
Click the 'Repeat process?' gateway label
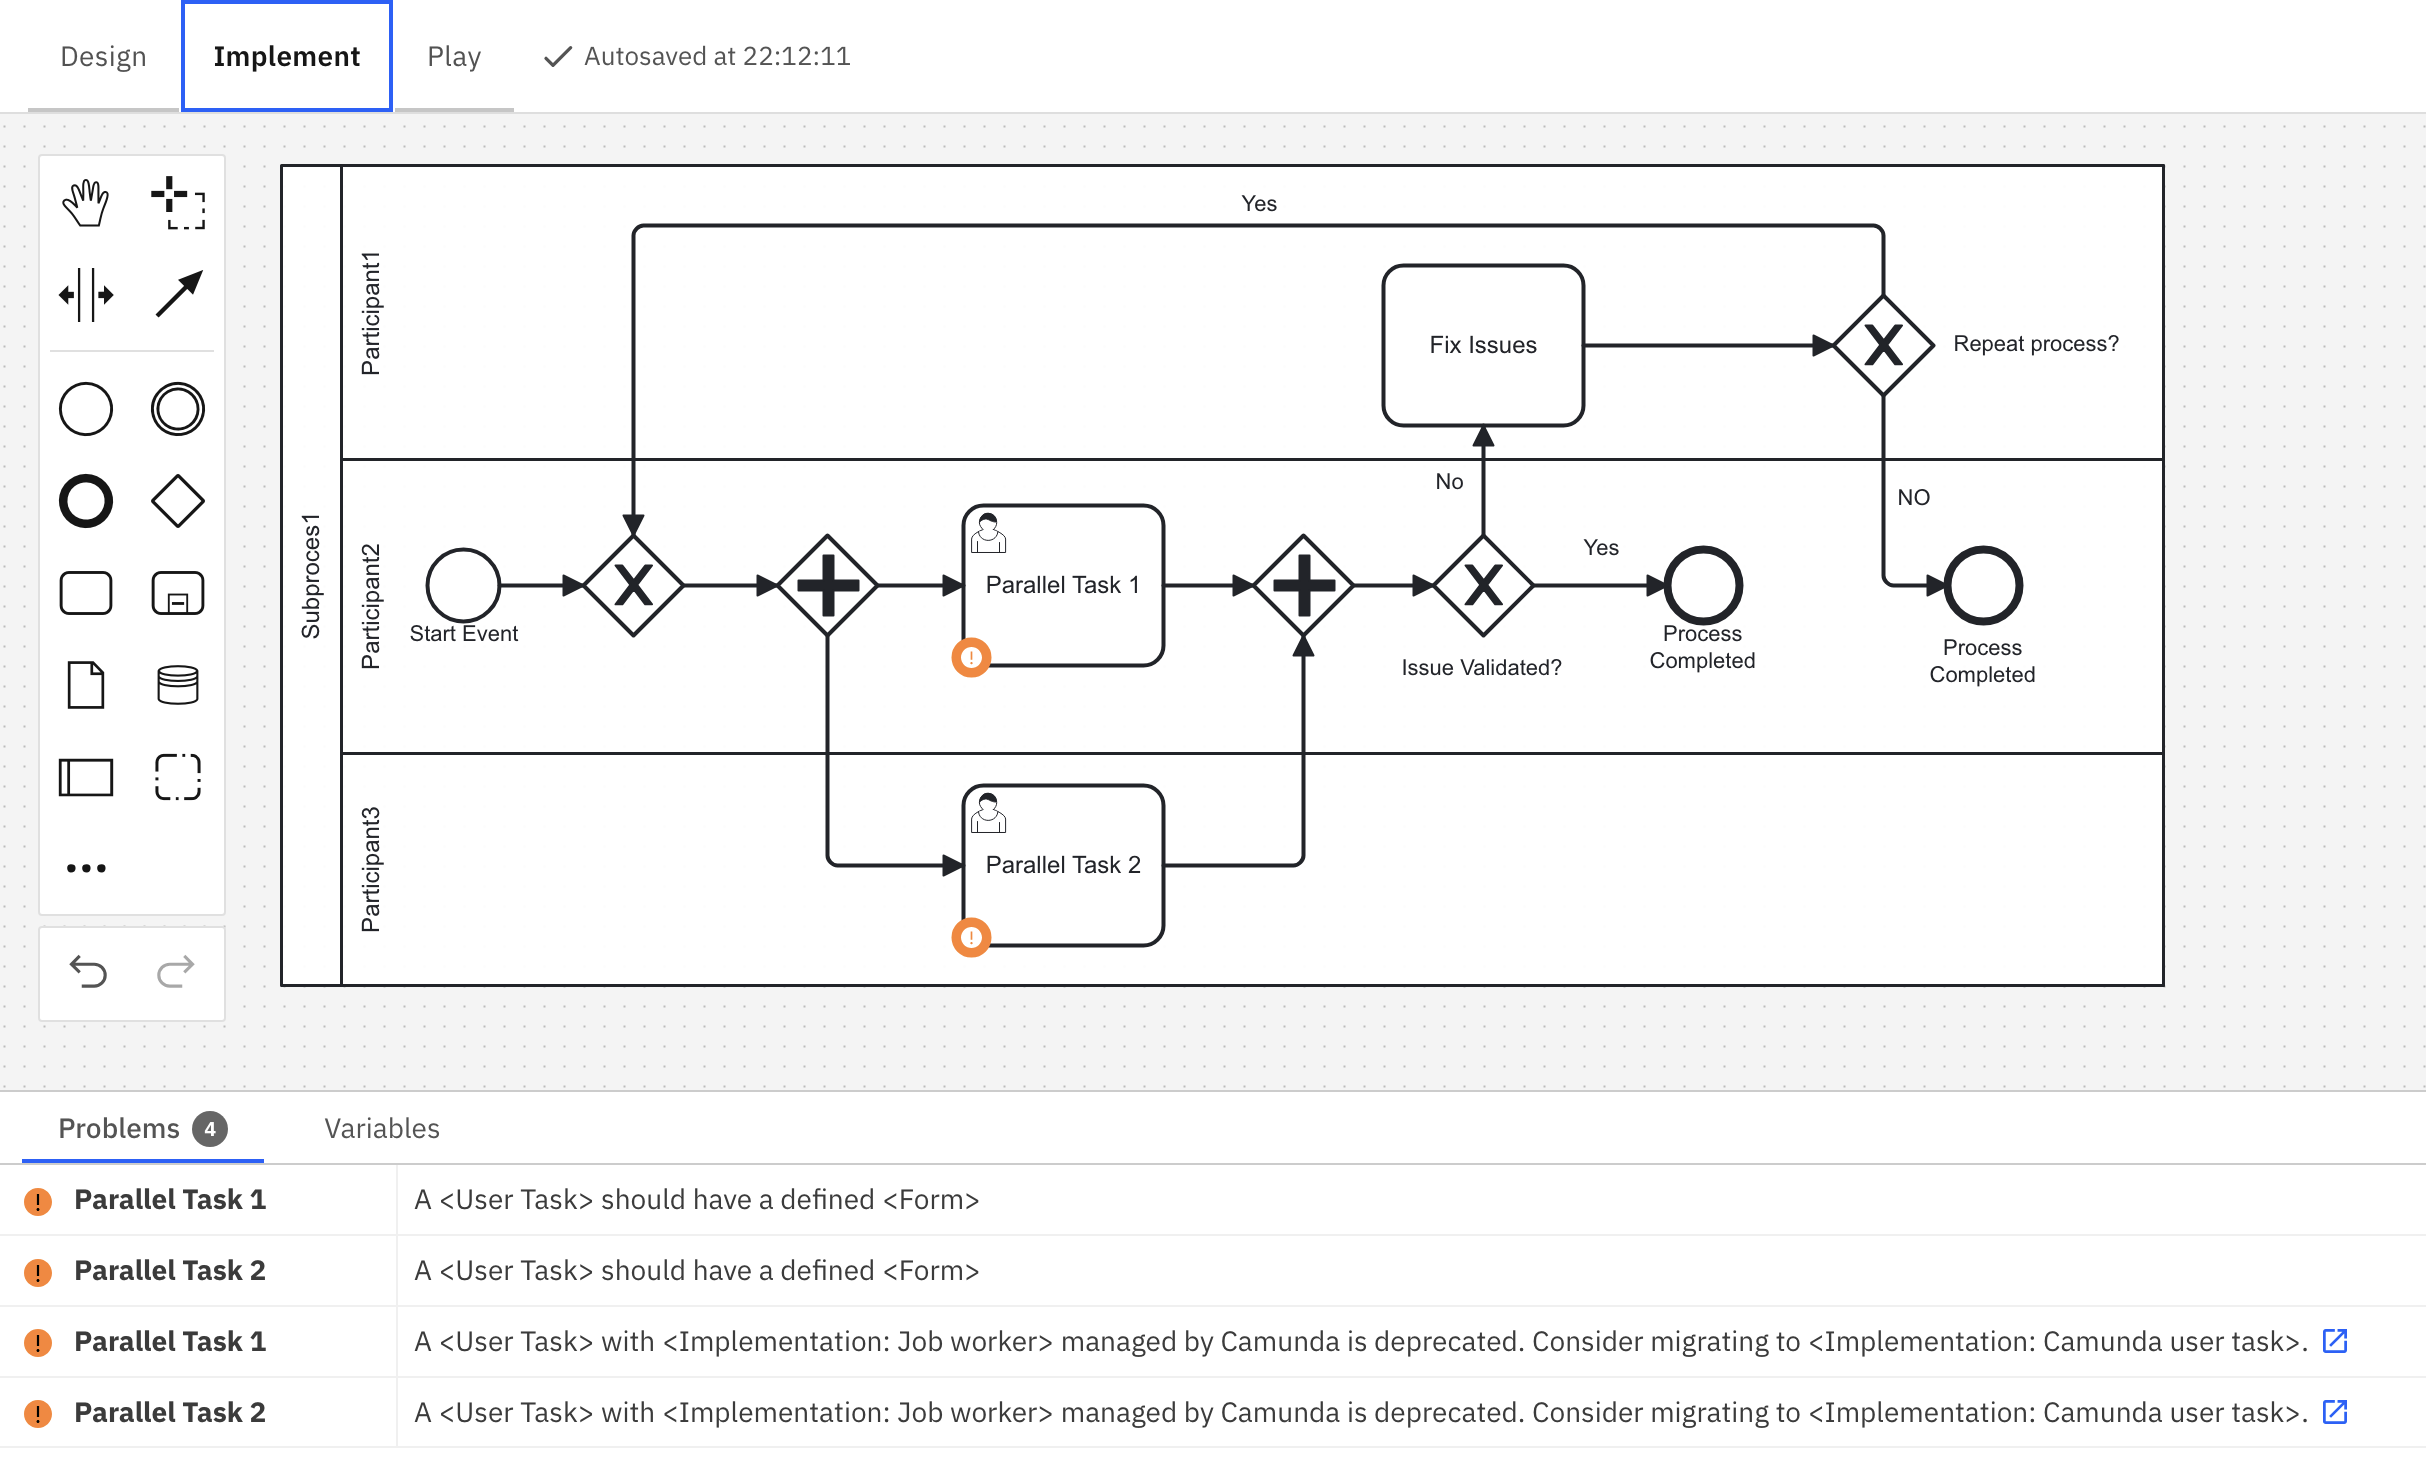tap(2036, 343)
